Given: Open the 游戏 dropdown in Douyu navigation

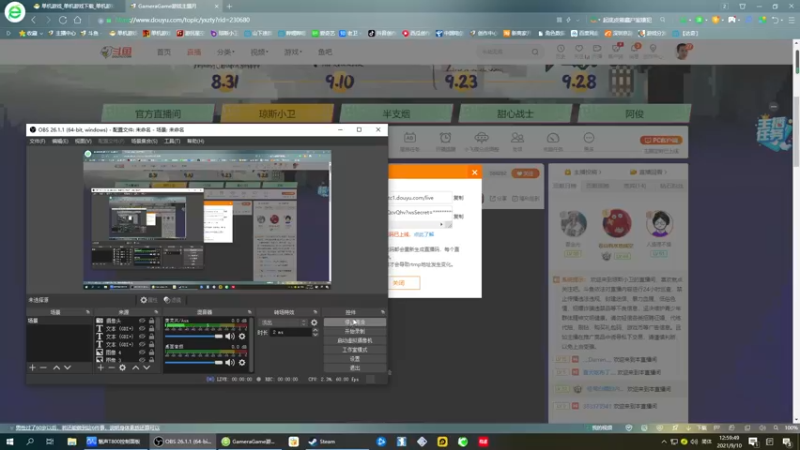Looking at the screenshot, I should point(293,52).
